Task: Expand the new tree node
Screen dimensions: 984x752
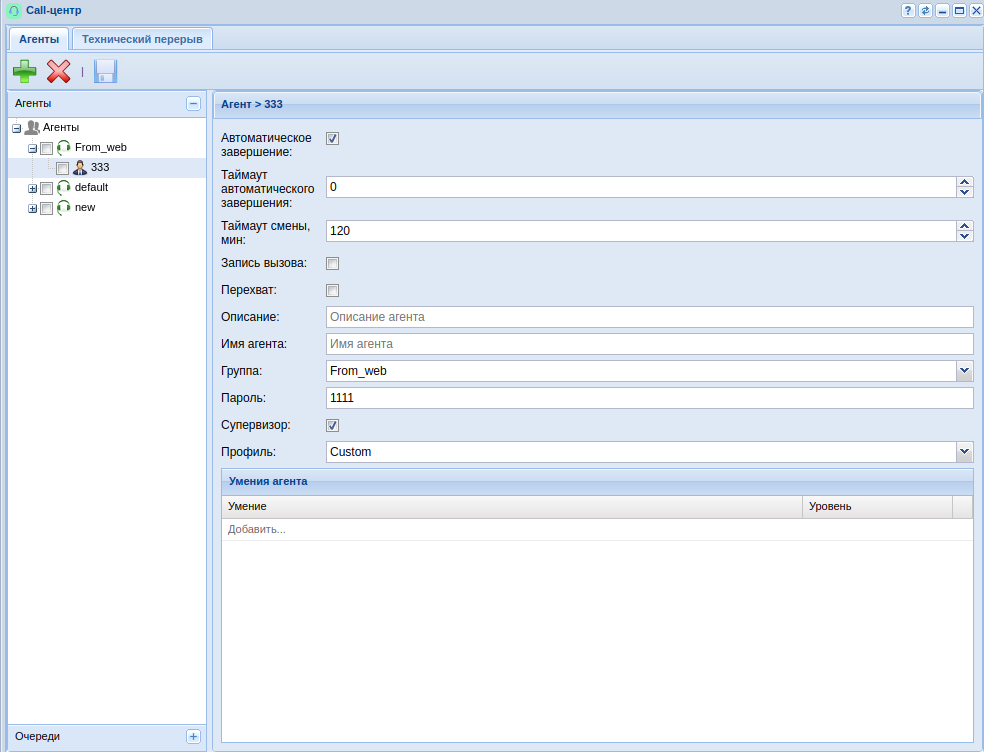Action: tap(33, 209)
